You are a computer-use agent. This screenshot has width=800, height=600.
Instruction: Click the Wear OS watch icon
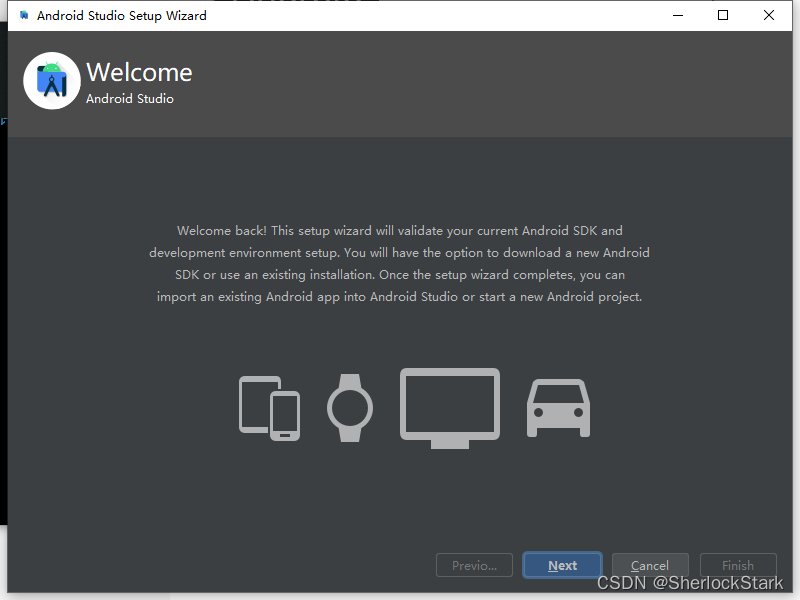pyautogui.click(x=350, y=408)
